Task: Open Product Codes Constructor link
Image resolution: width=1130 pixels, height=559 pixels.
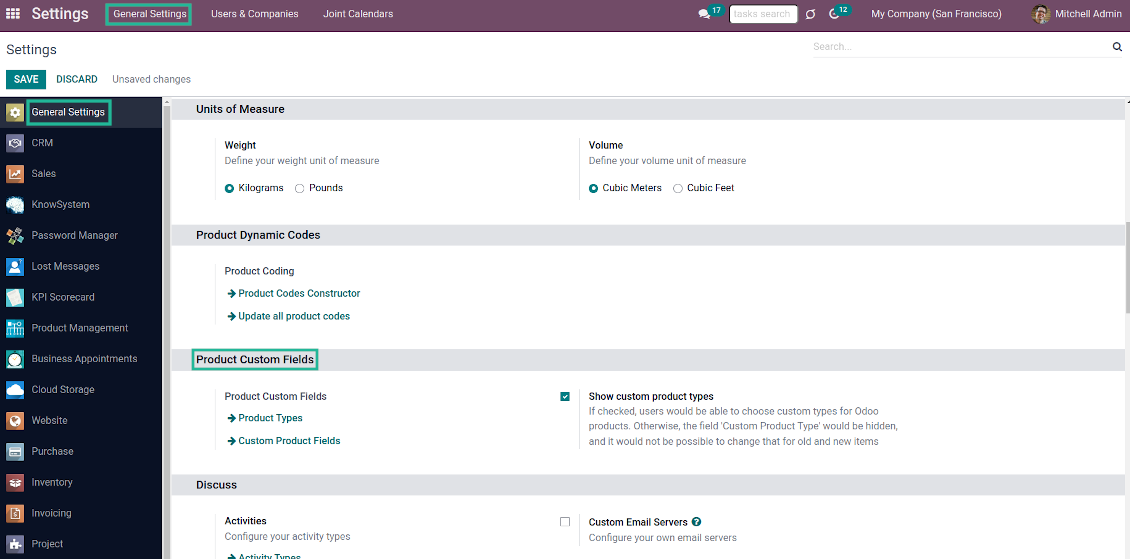Action: 299,294
